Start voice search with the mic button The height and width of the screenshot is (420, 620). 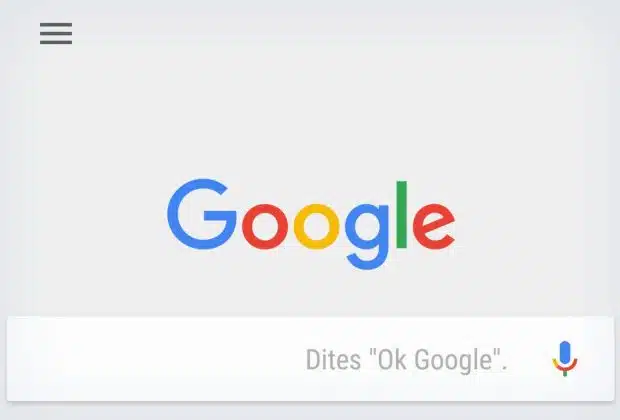(x=565, y=358)
